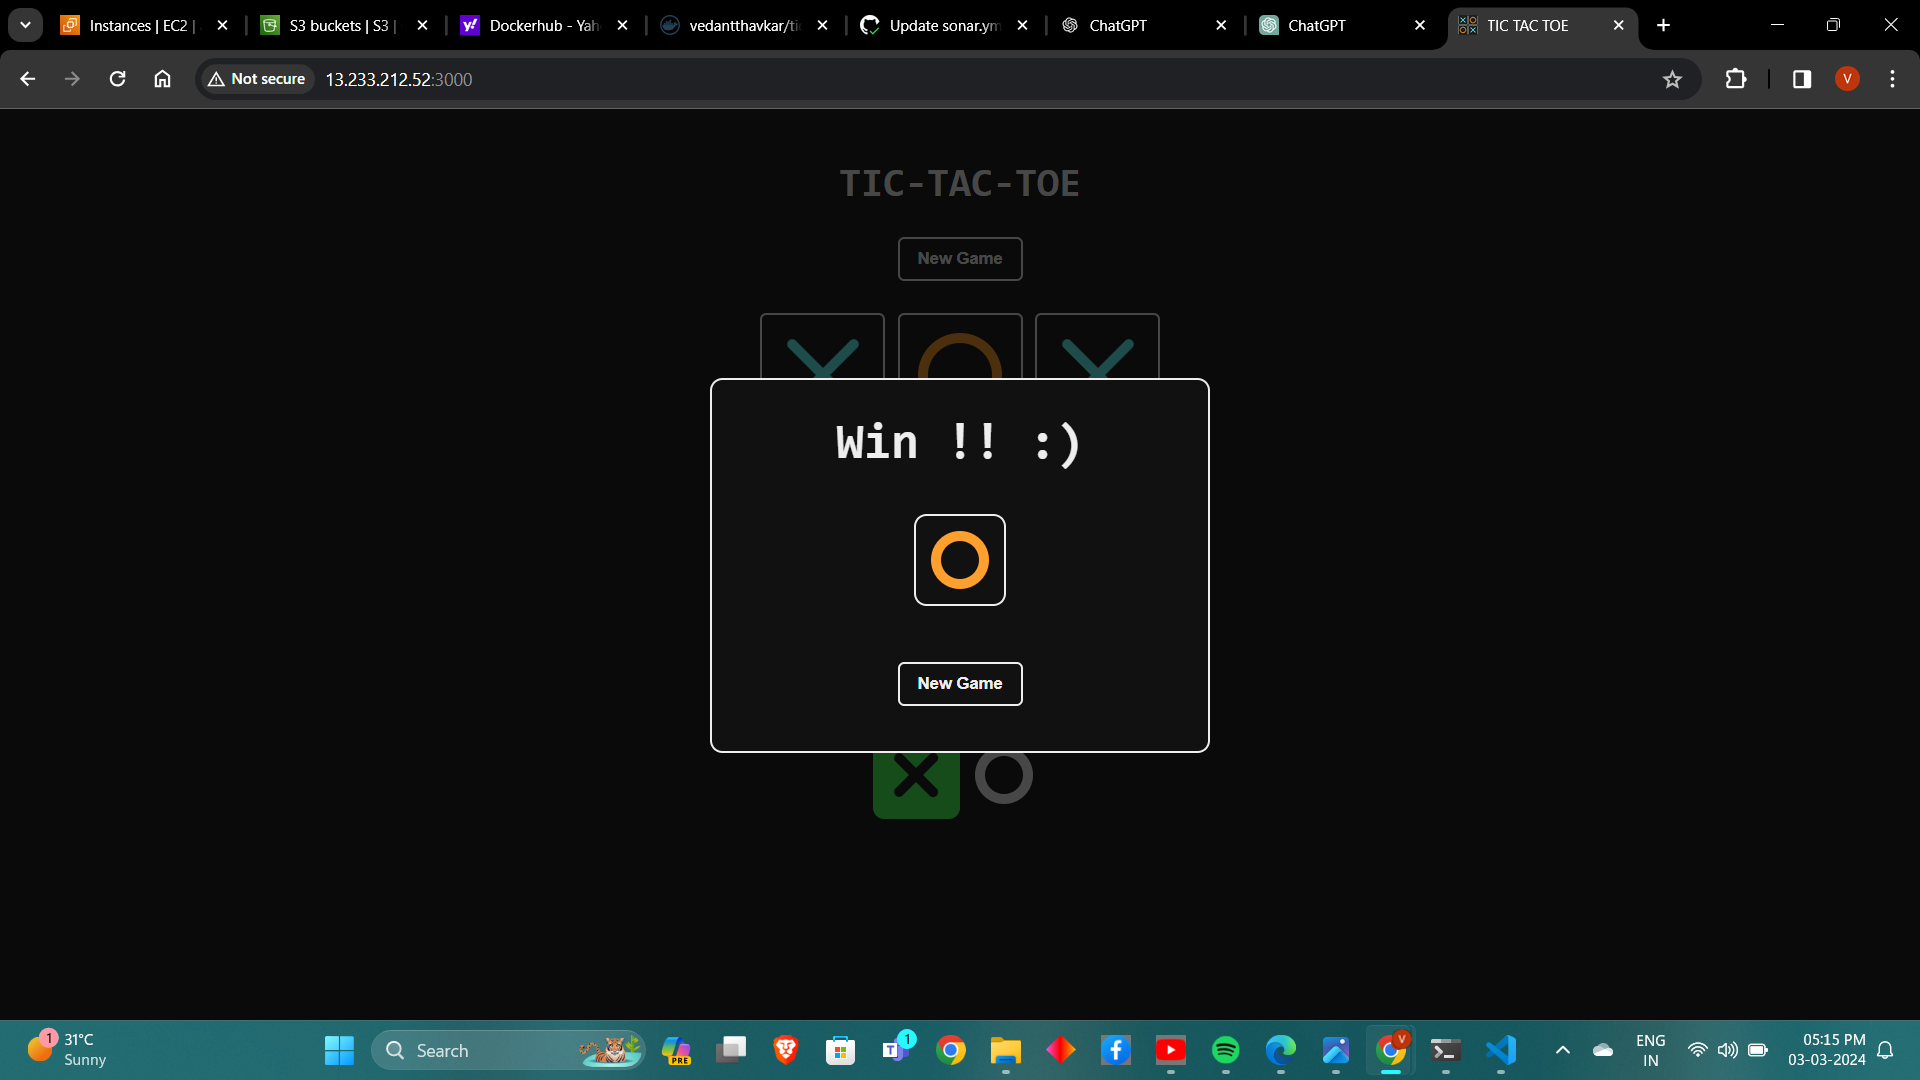Click the X mark icon bottom-left cell
The width and height of the screenshot is (1920, 1080).
click(915, 777)
